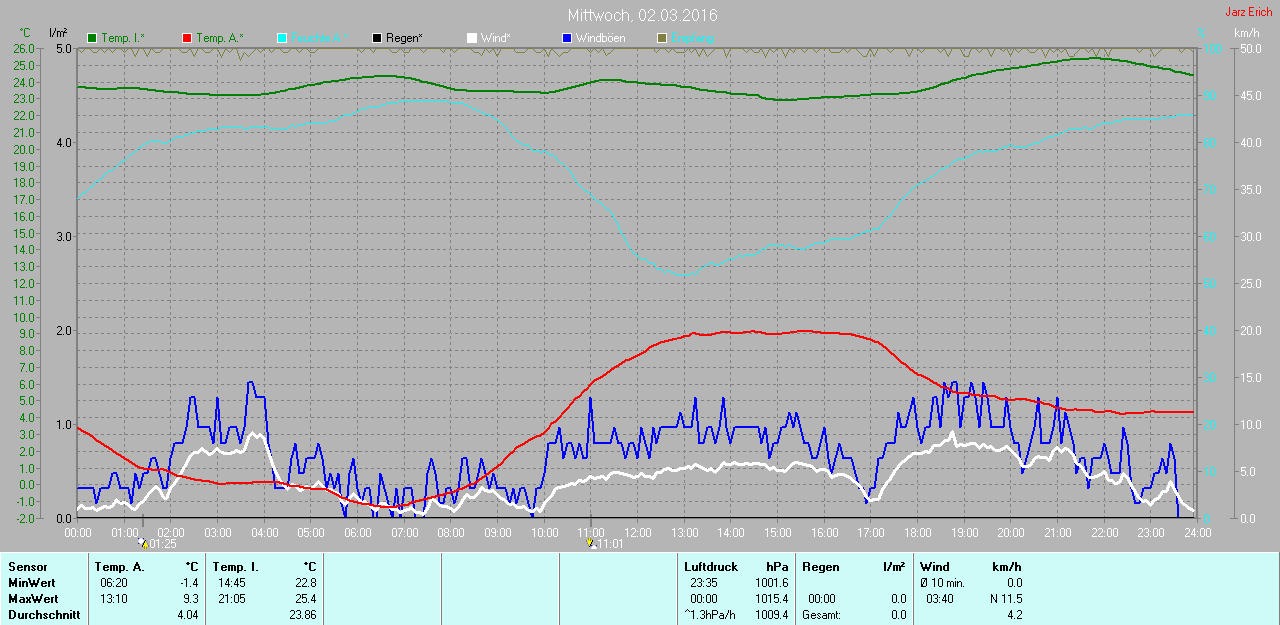Click the time '13:10' of outdoor maximum
Viewport: 1280px width, 625px height.
point(114,599)
